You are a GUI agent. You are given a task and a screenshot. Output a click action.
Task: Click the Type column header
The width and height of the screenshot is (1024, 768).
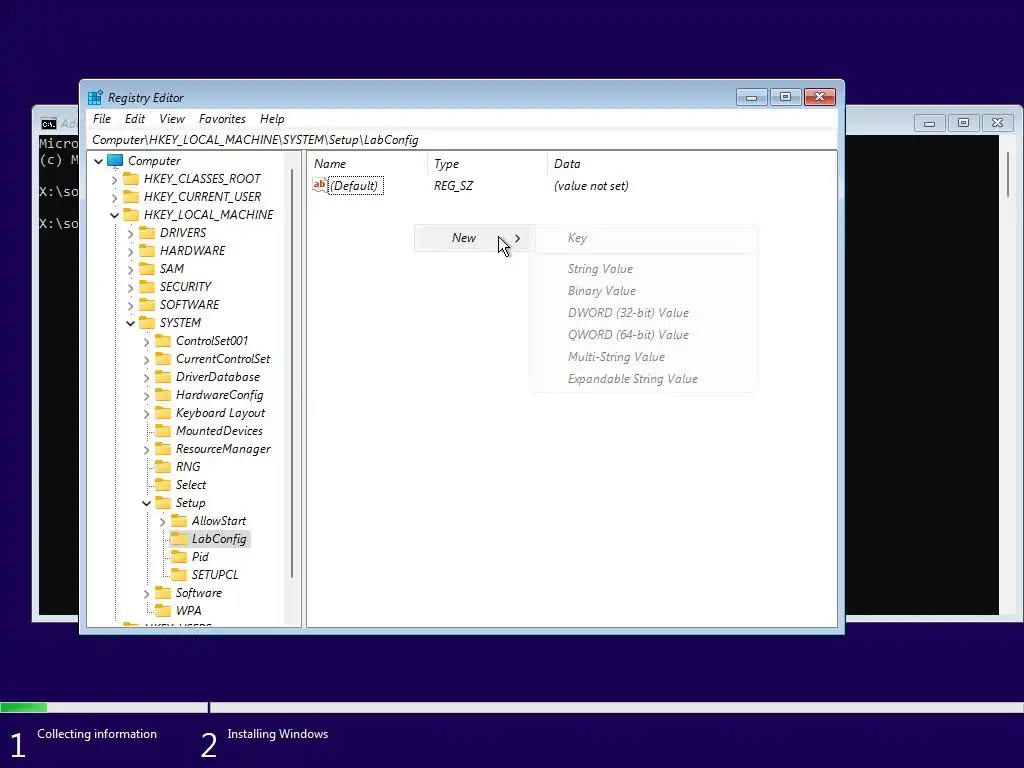(487, 164)
